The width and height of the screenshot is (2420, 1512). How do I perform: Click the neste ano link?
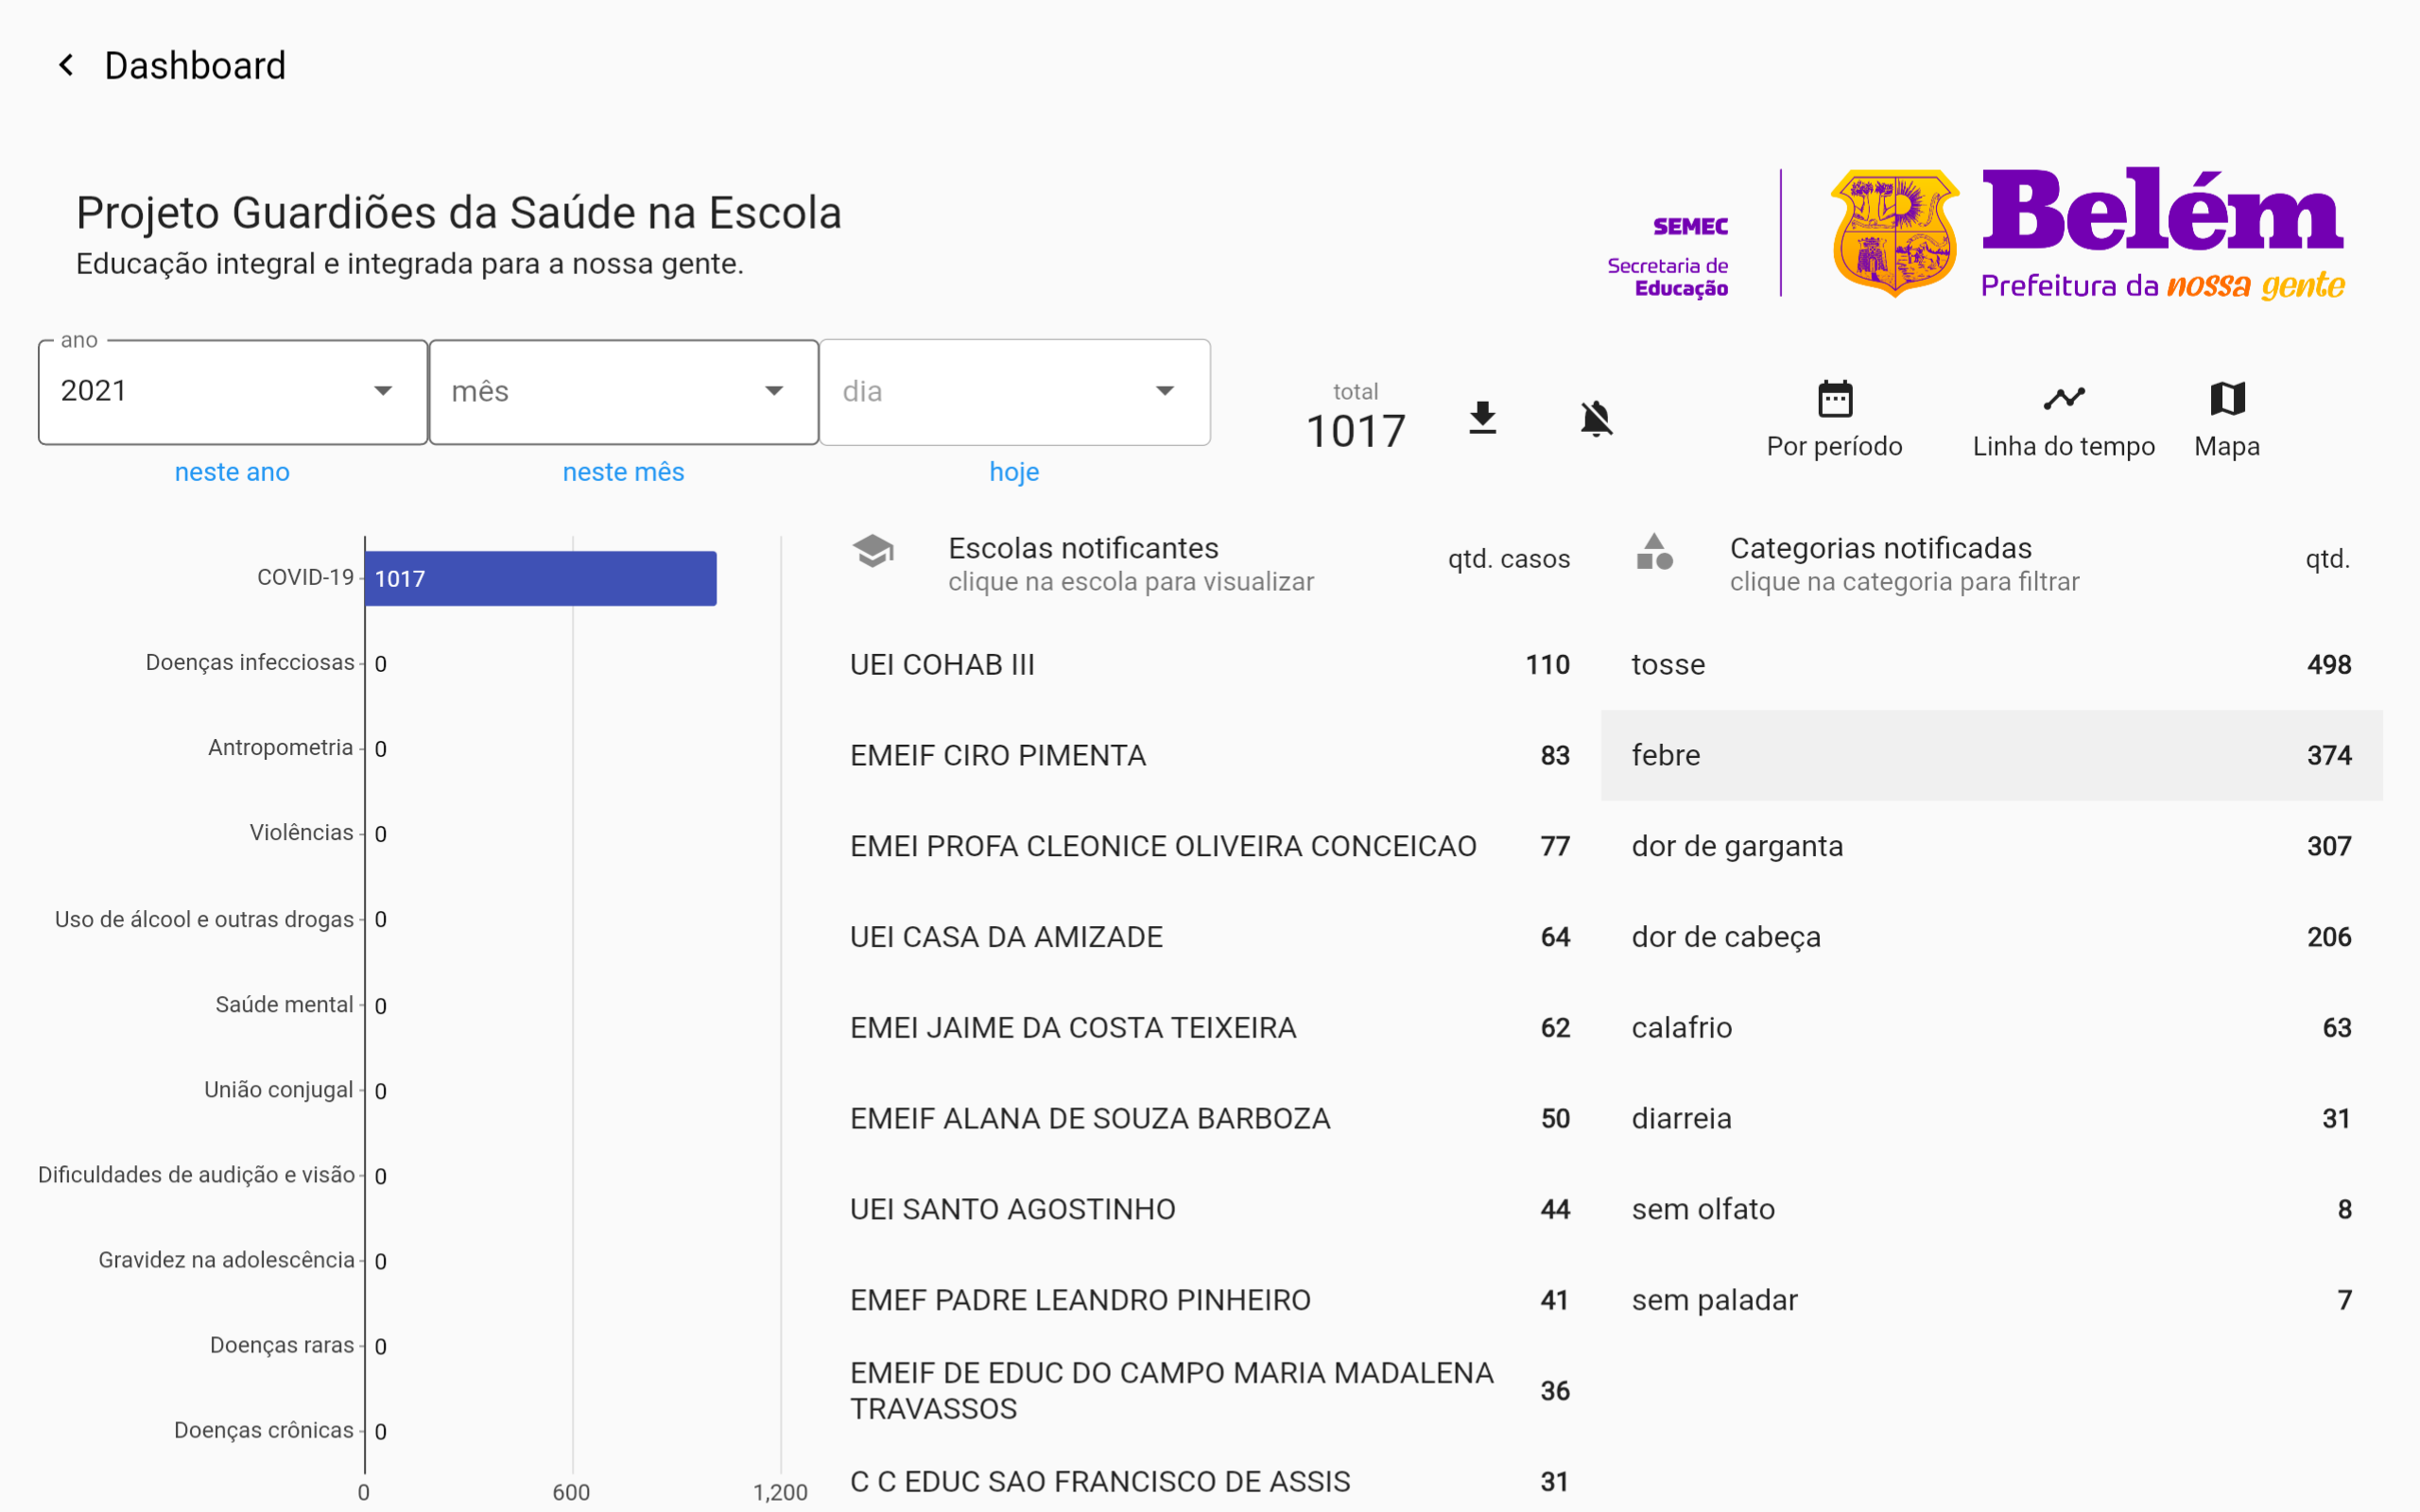click(232, 472)
